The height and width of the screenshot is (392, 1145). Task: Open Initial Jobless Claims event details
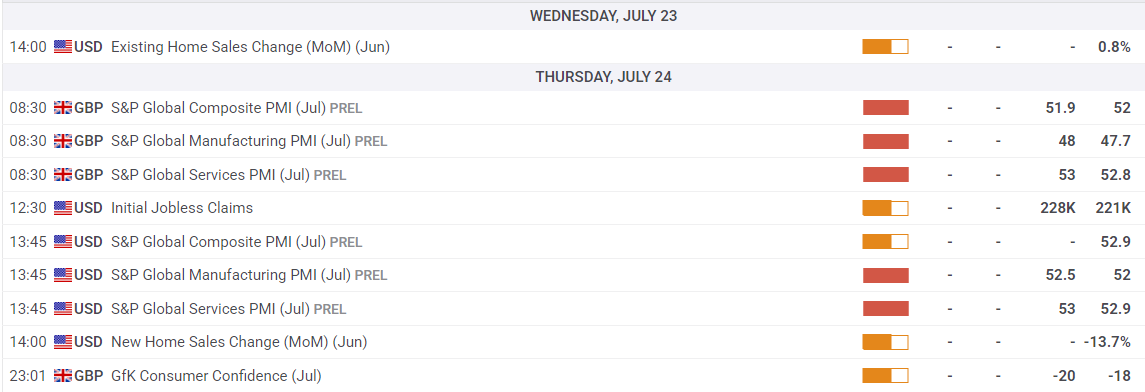click(182, 208)
